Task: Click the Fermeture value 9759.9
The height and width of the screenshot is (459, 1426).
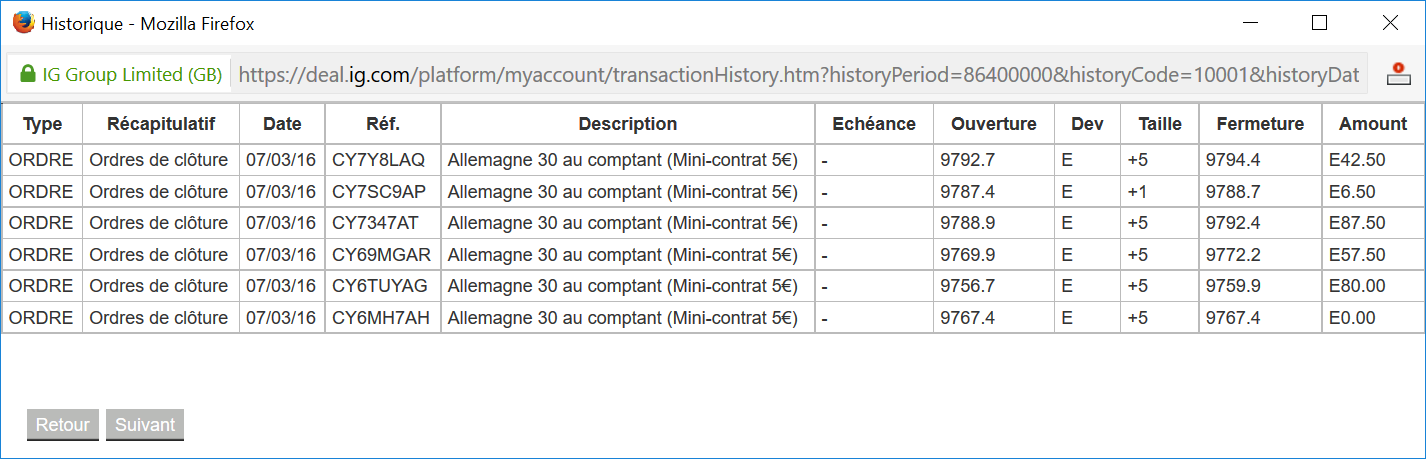Action: [1233, 286]
